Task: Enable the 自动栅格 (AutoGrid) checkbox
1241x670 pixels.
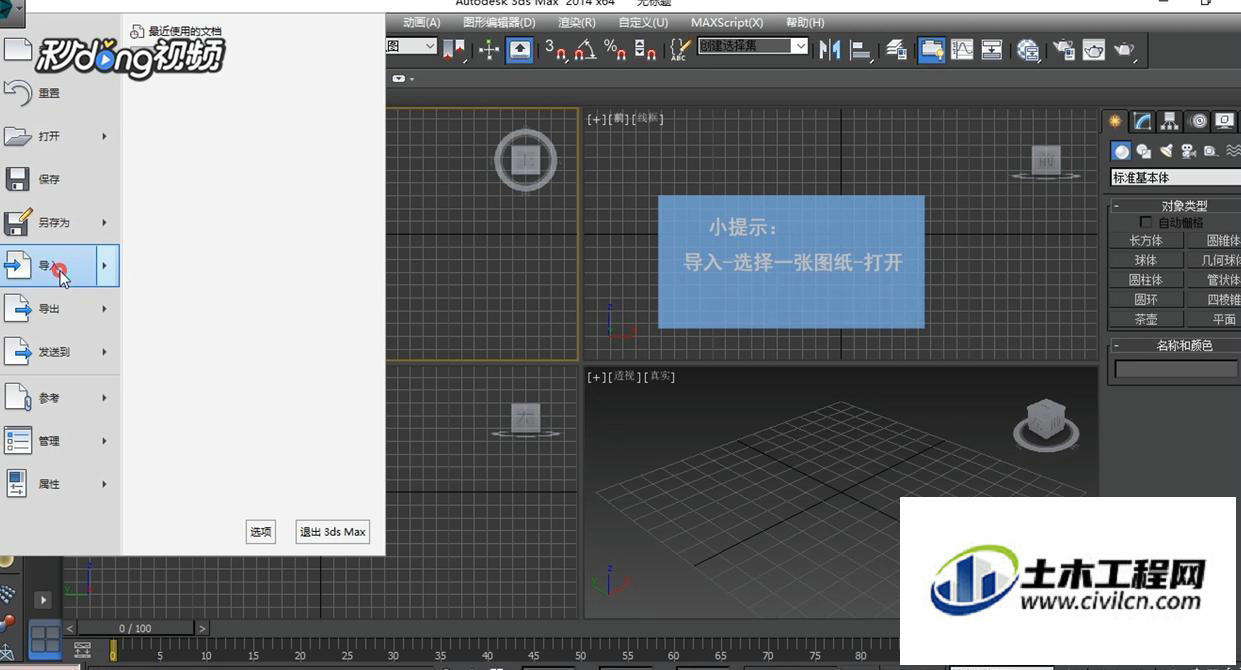Action: point(1146,223)
